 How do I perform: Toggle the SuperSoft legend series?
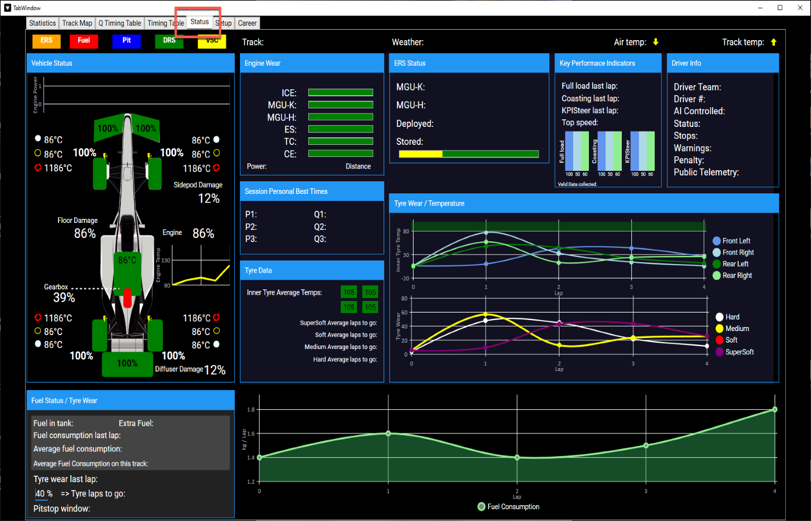(734, 352)
